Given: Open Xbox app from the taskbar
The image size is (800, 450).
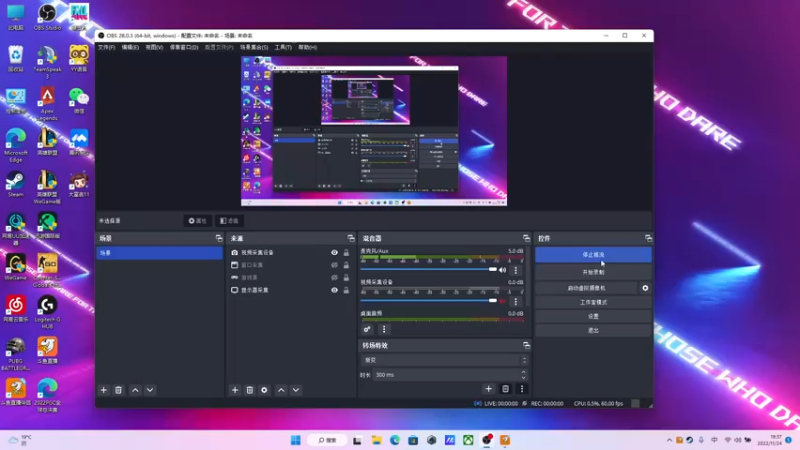Looking at the screenshot, I should pos(468,440).
